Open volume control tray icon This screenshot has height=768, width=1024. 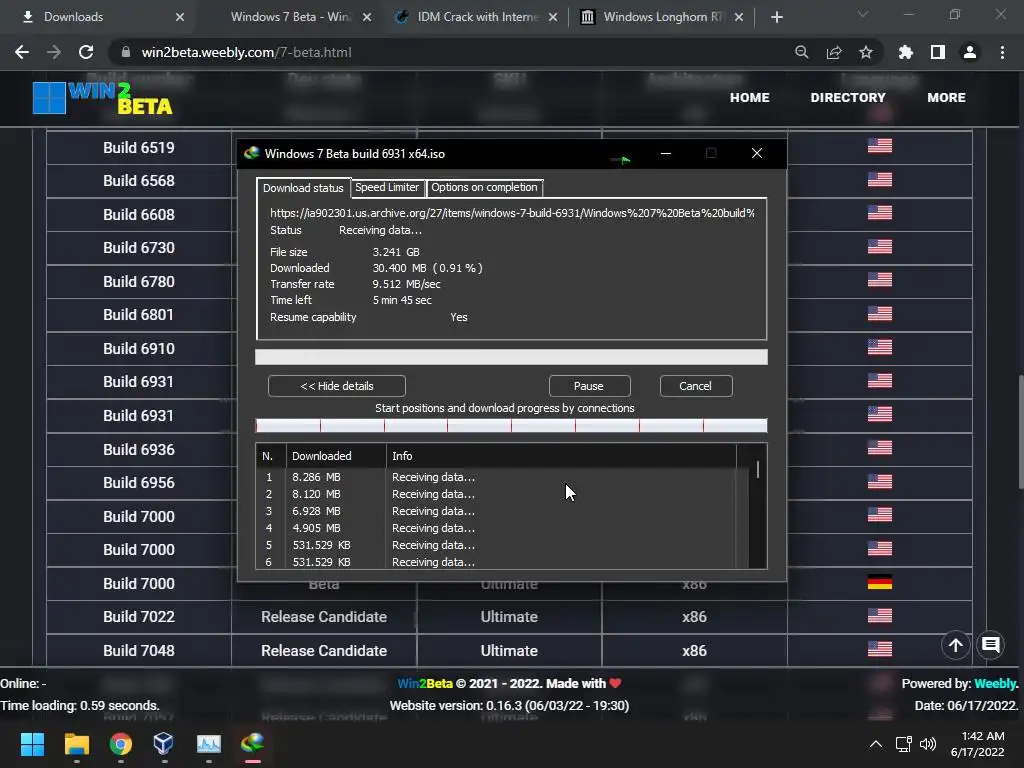928,744
